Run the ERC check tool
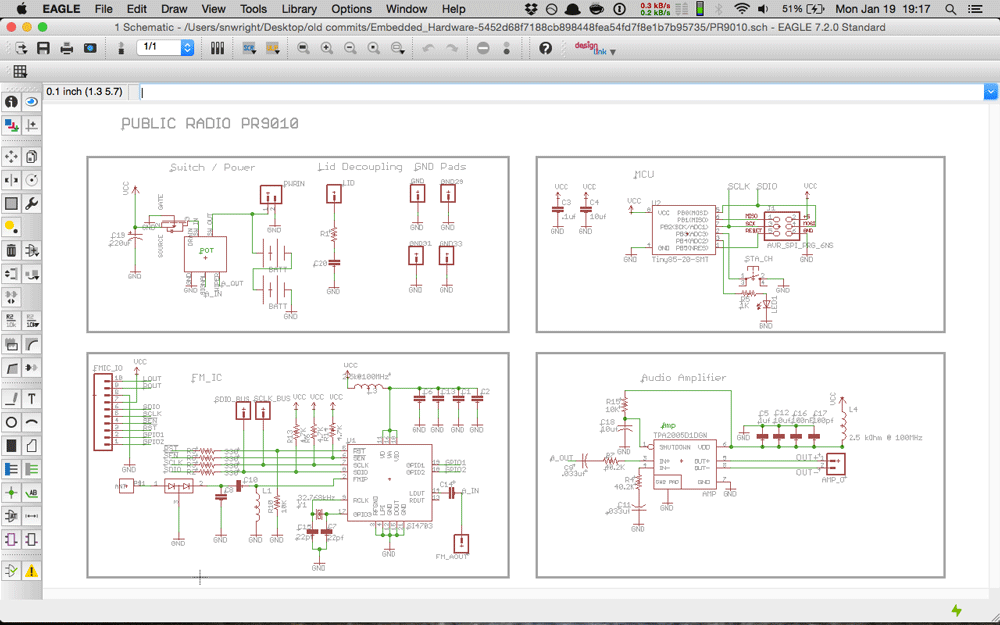 (x=11, y=571)
